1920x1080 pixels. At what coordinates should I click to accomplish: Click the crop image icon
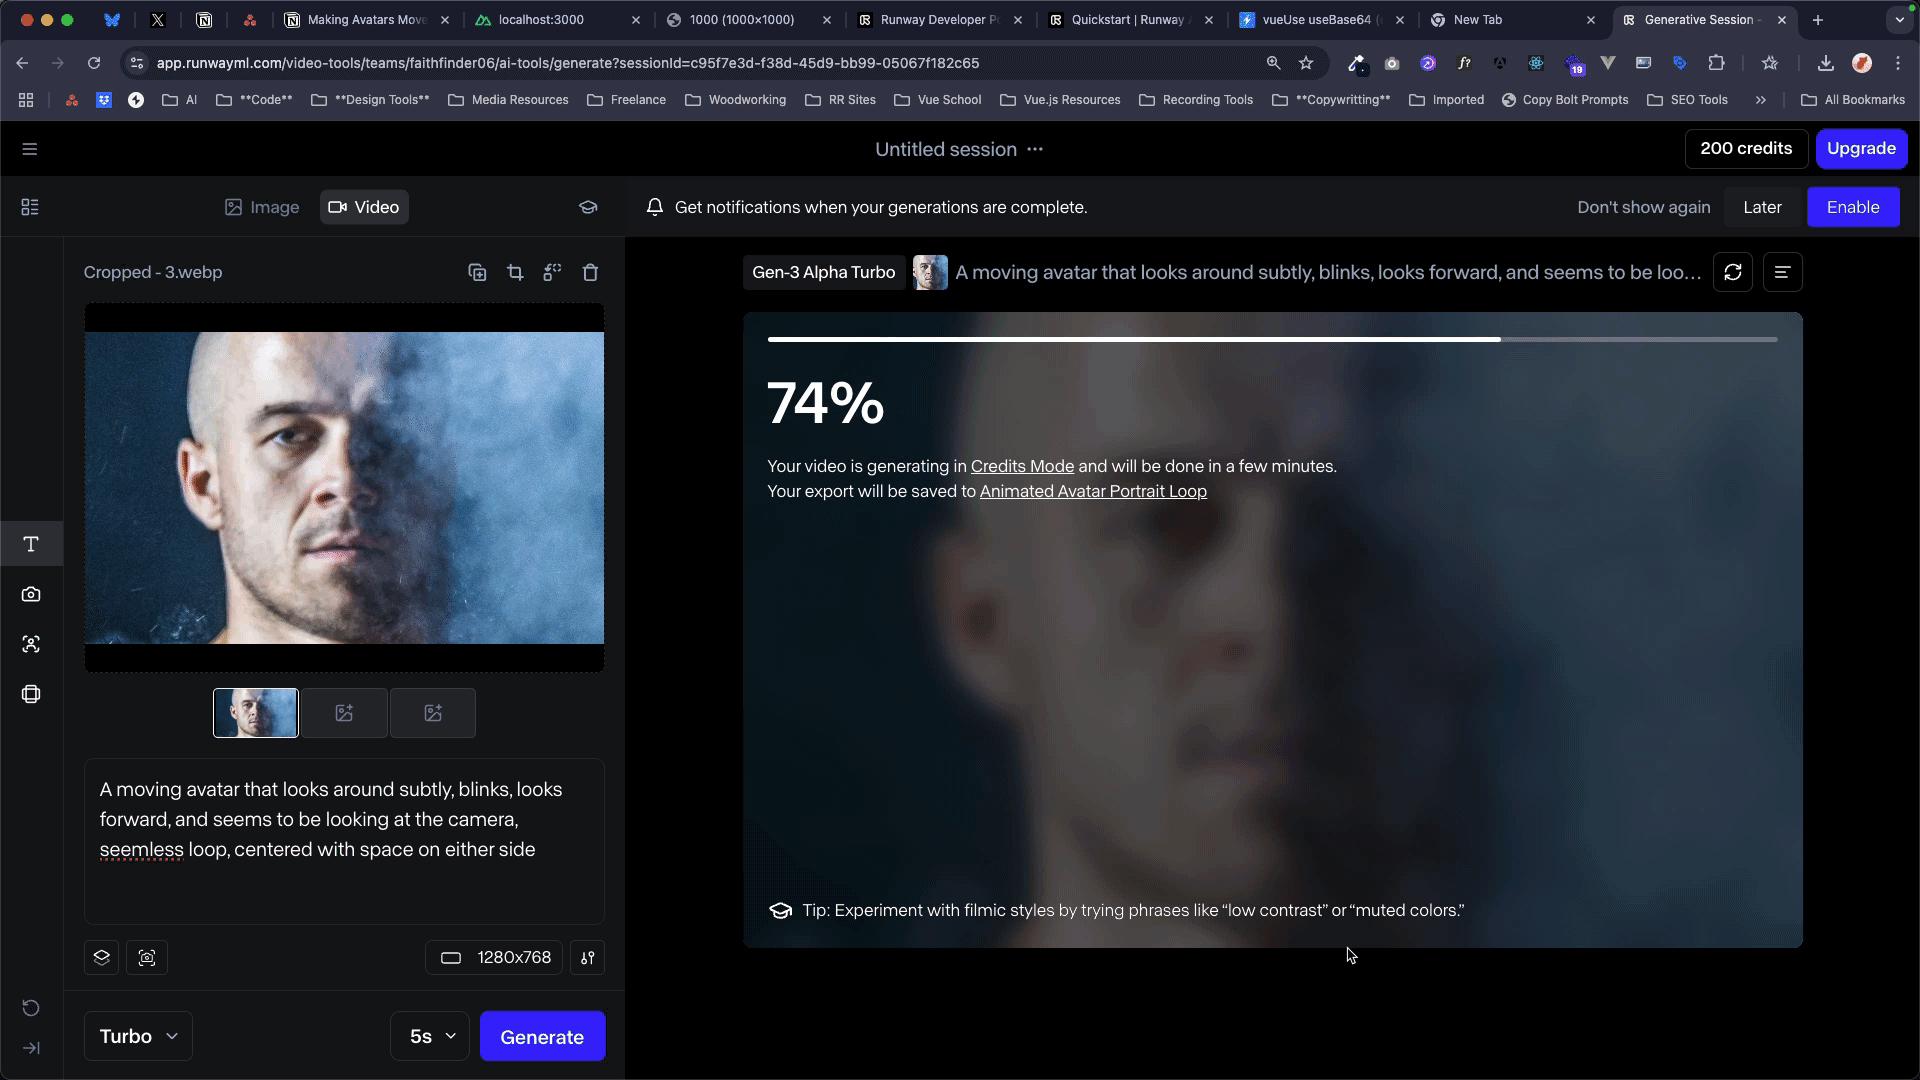coord(515,272)
